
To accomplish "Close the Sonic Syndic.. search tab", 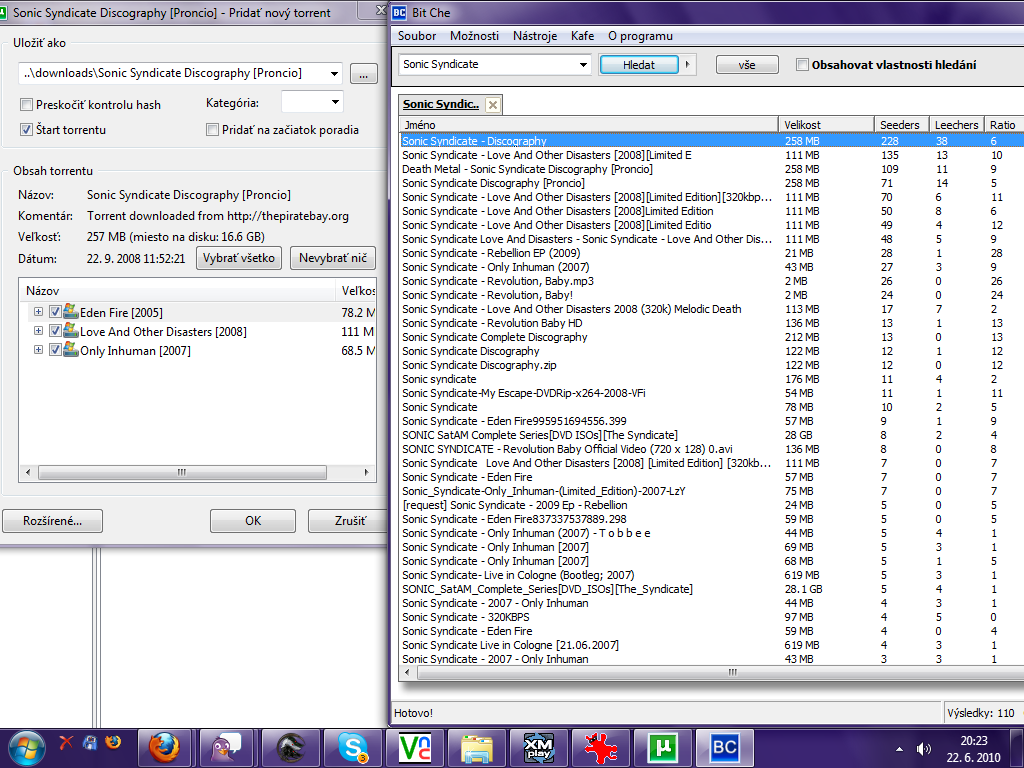I will pyautogui.click(x=493, y=104).
